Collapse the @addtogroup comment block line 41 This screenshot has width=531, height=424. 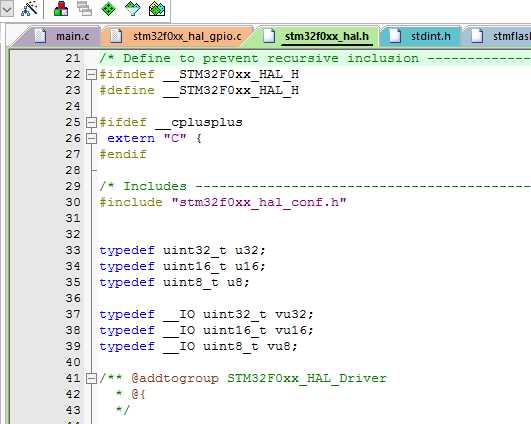[x=91, y=378]
